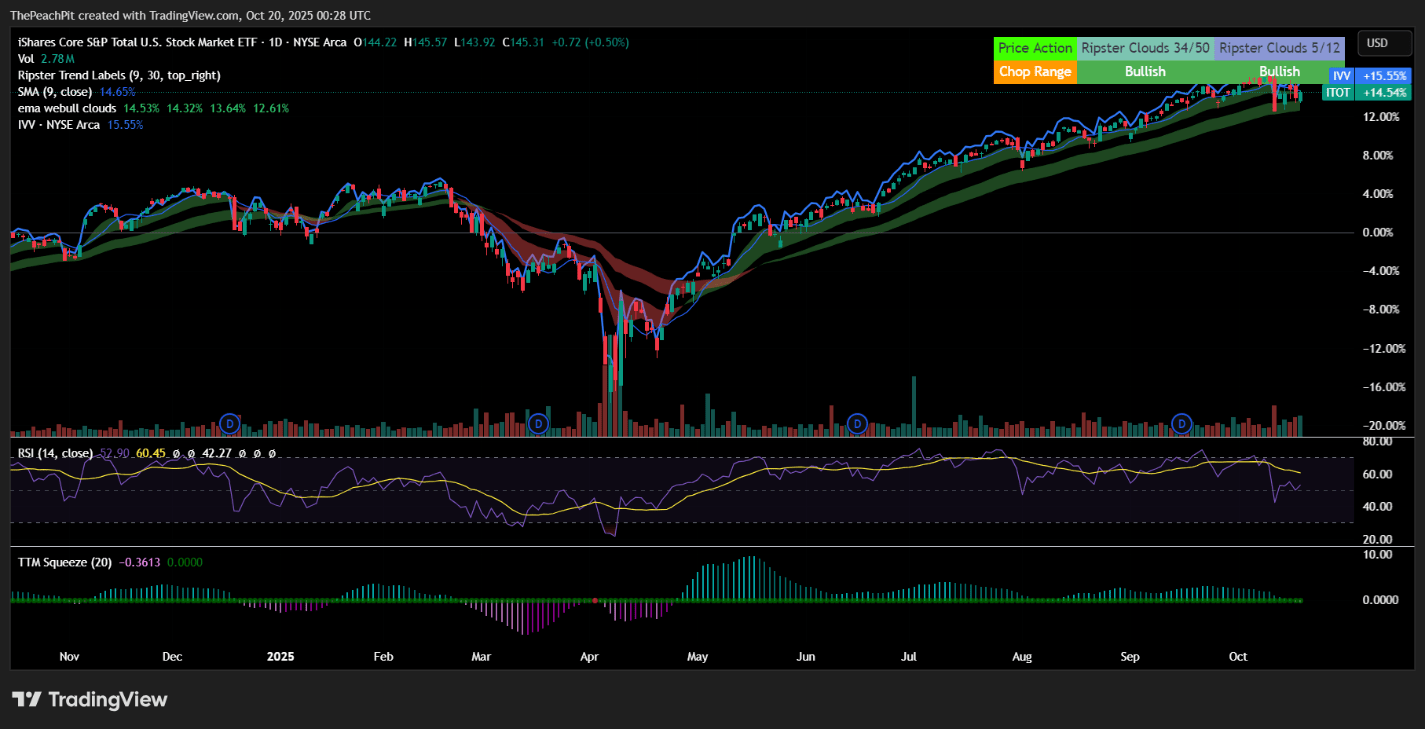
Task: Click the dividend marker in mid-March
Action: [538, 424]
